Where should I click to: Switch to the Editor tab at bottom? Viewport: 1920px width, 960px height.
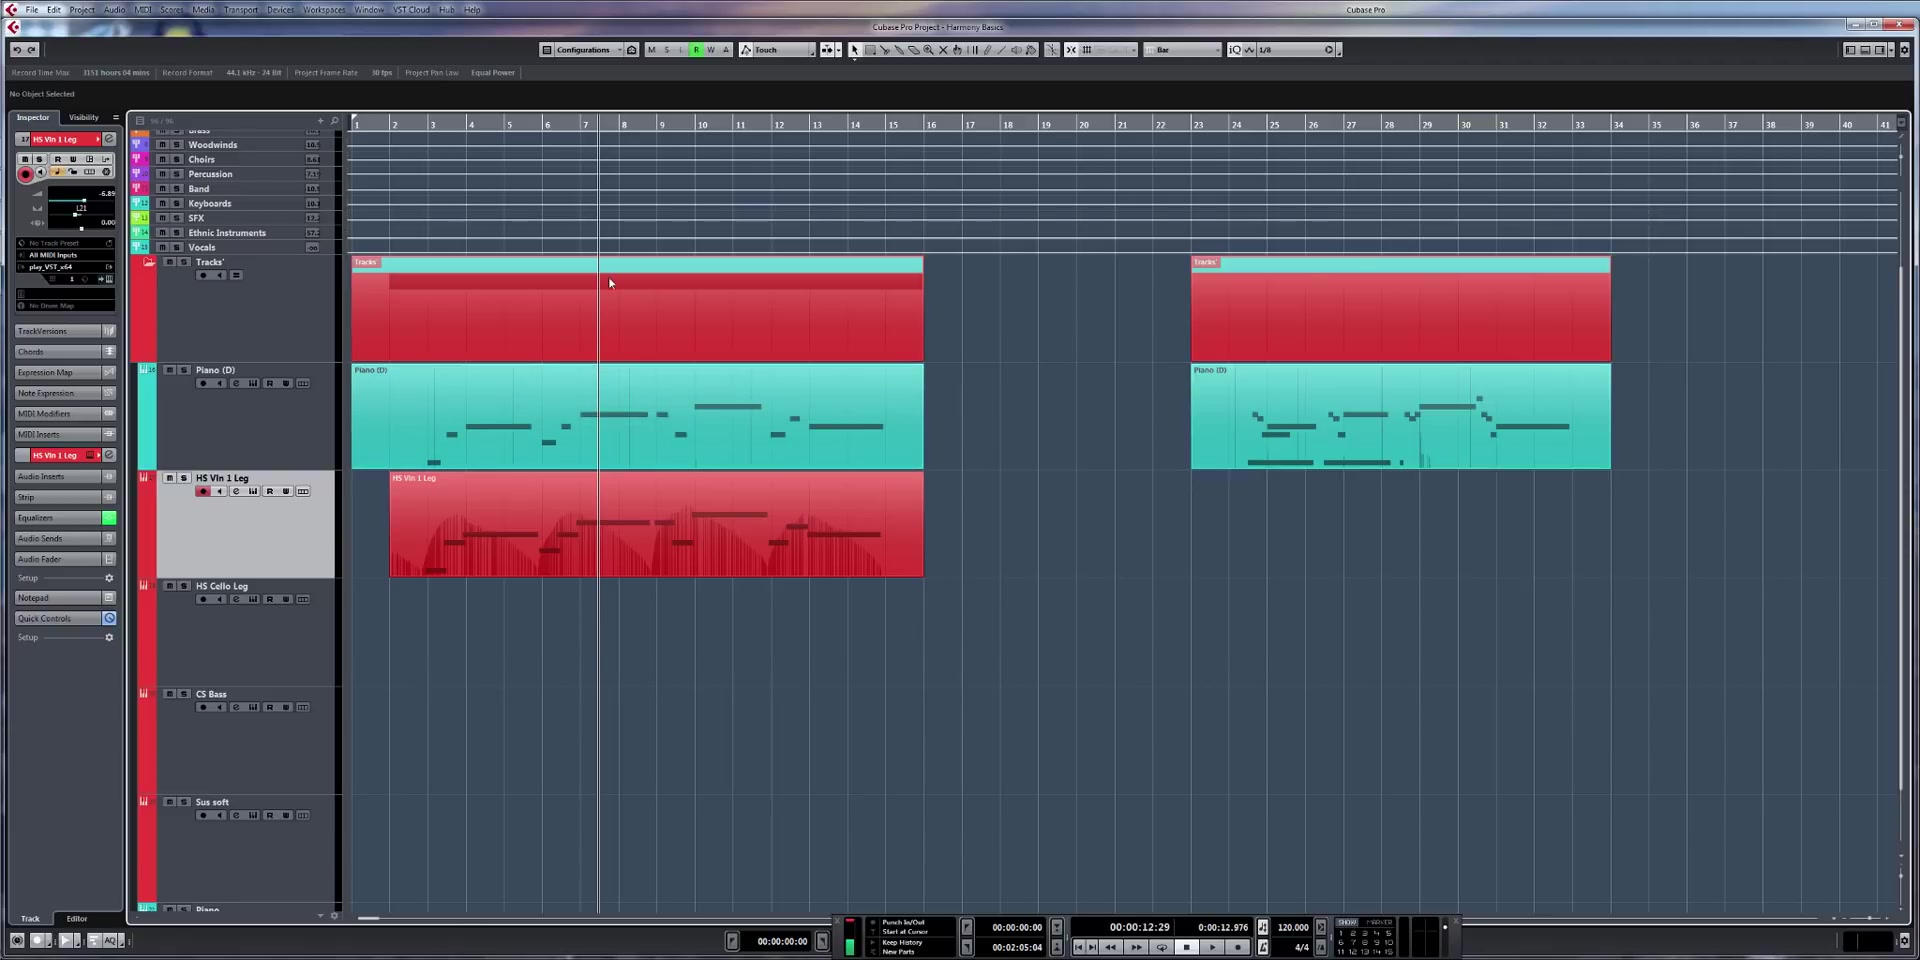(x=77, y=918)
